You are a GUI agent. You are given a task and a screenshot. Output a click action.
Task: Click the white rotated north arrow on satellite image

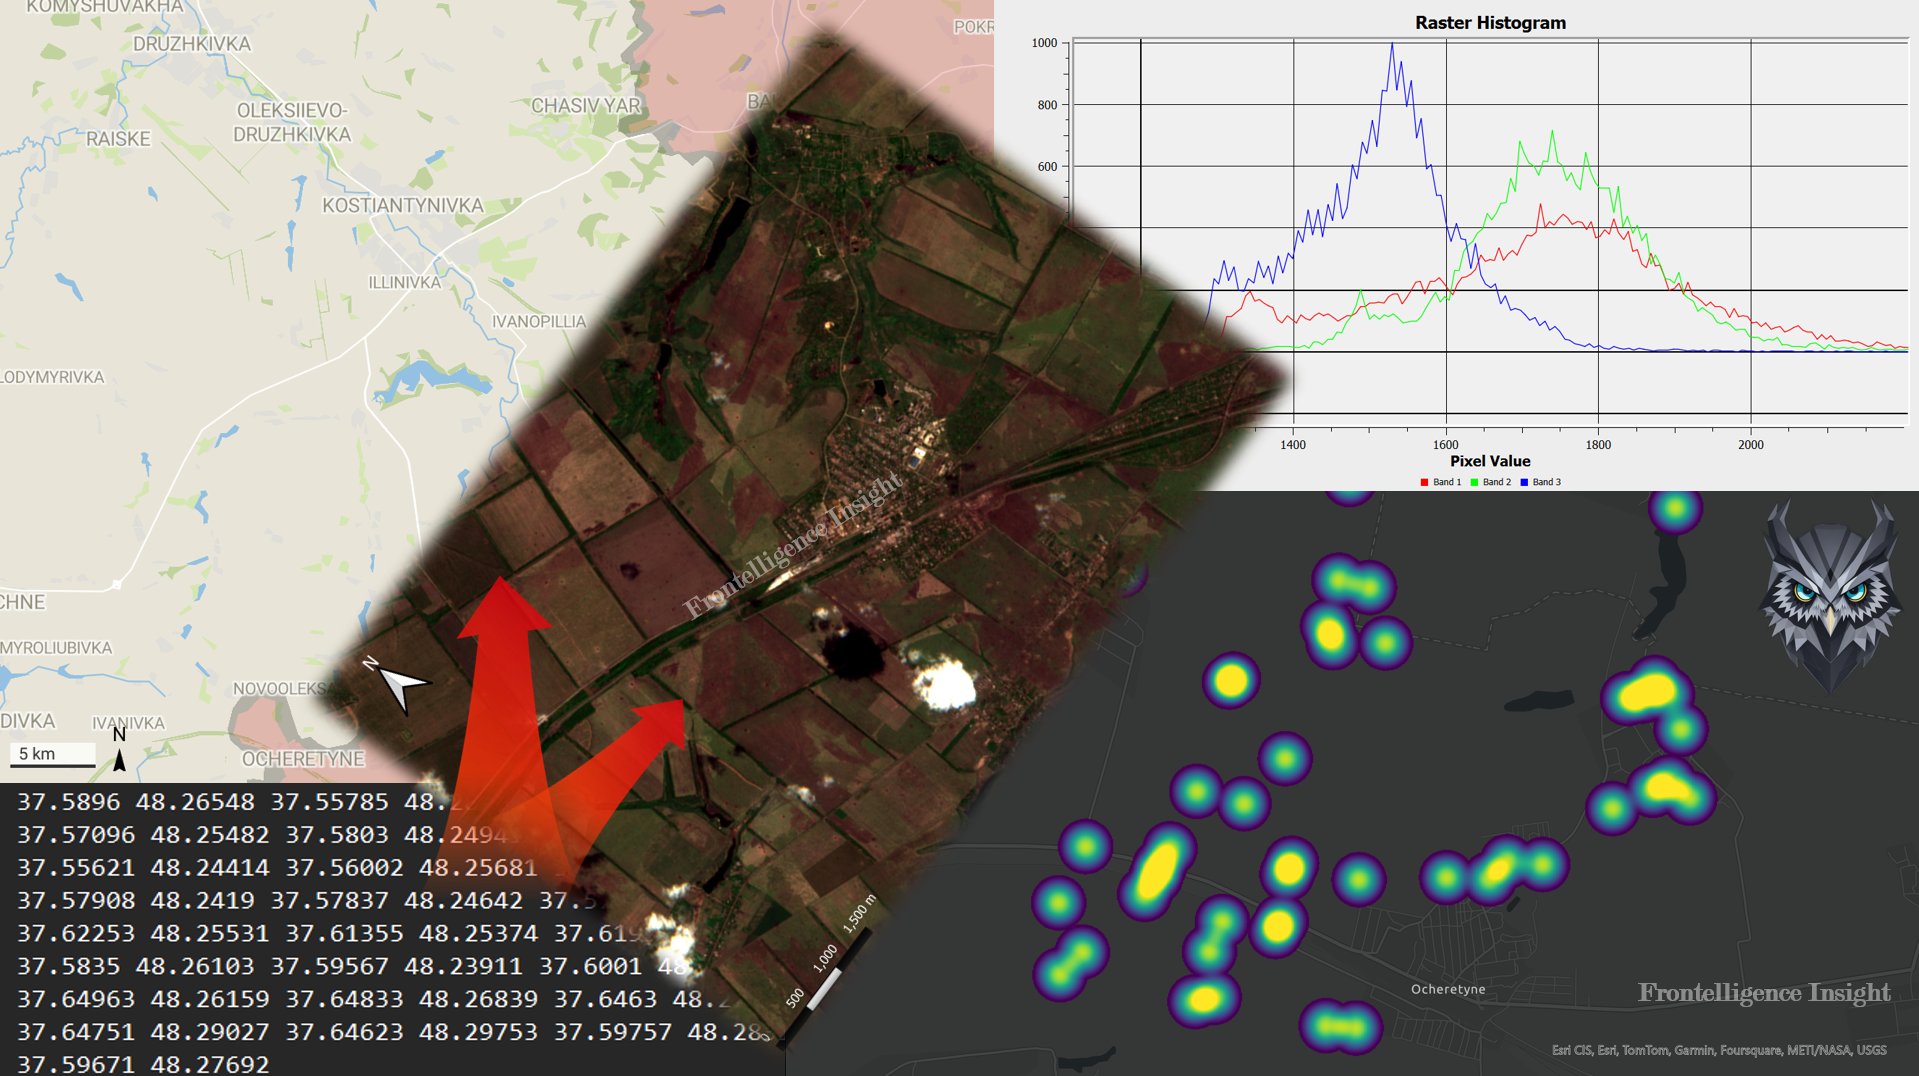[x=400, y=685]
